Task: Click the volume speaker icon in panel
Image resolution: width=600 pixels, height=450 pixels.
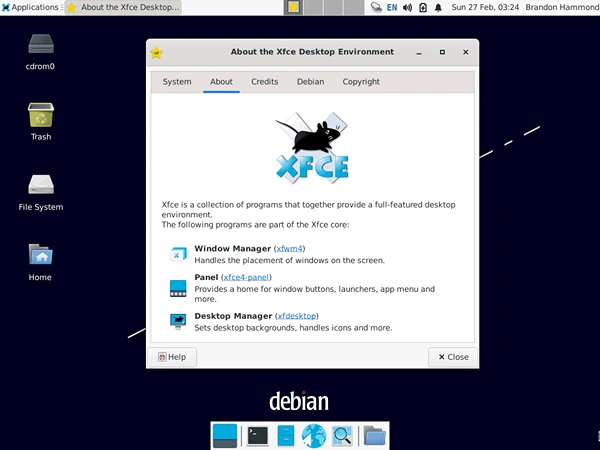Action: click(407, 7)
